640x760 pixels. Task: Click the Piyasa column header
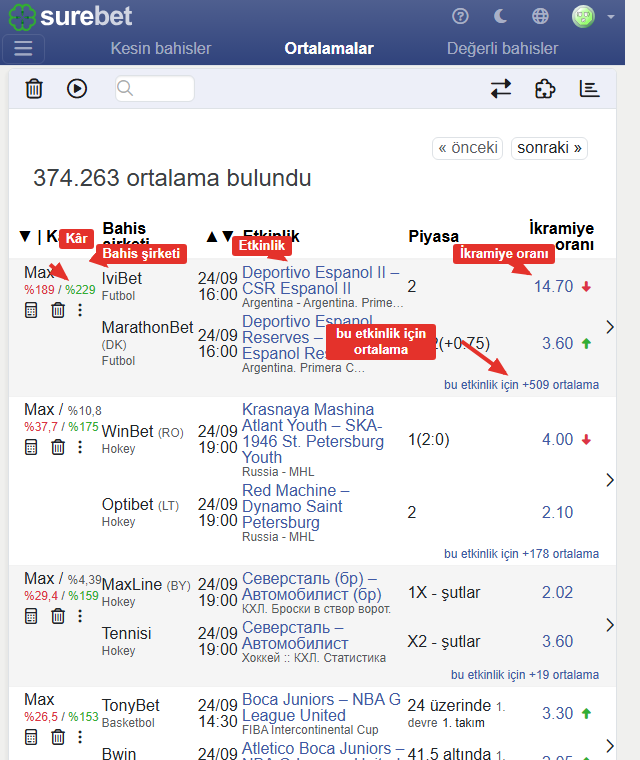(433, 236)
